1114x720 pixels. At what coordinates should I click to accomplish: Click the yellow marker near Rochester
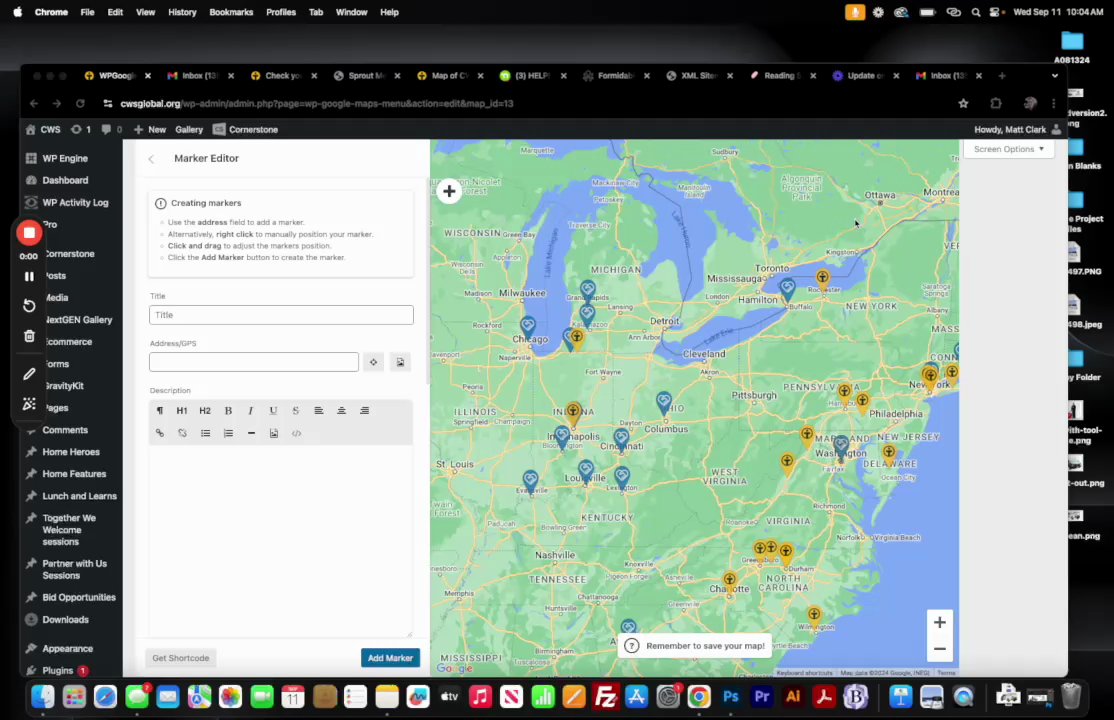[x=822, y=279]
